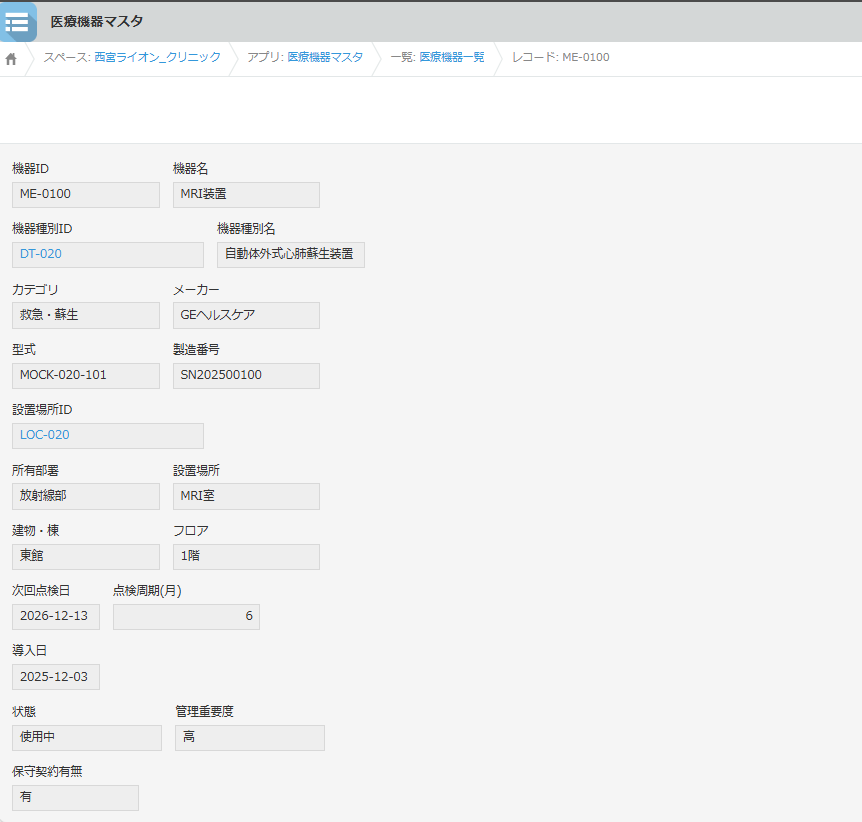Return to the 医療機器一覧 list view
This screenshot has height=822, width=862.
pyautogui.click(x=451, y=57)
